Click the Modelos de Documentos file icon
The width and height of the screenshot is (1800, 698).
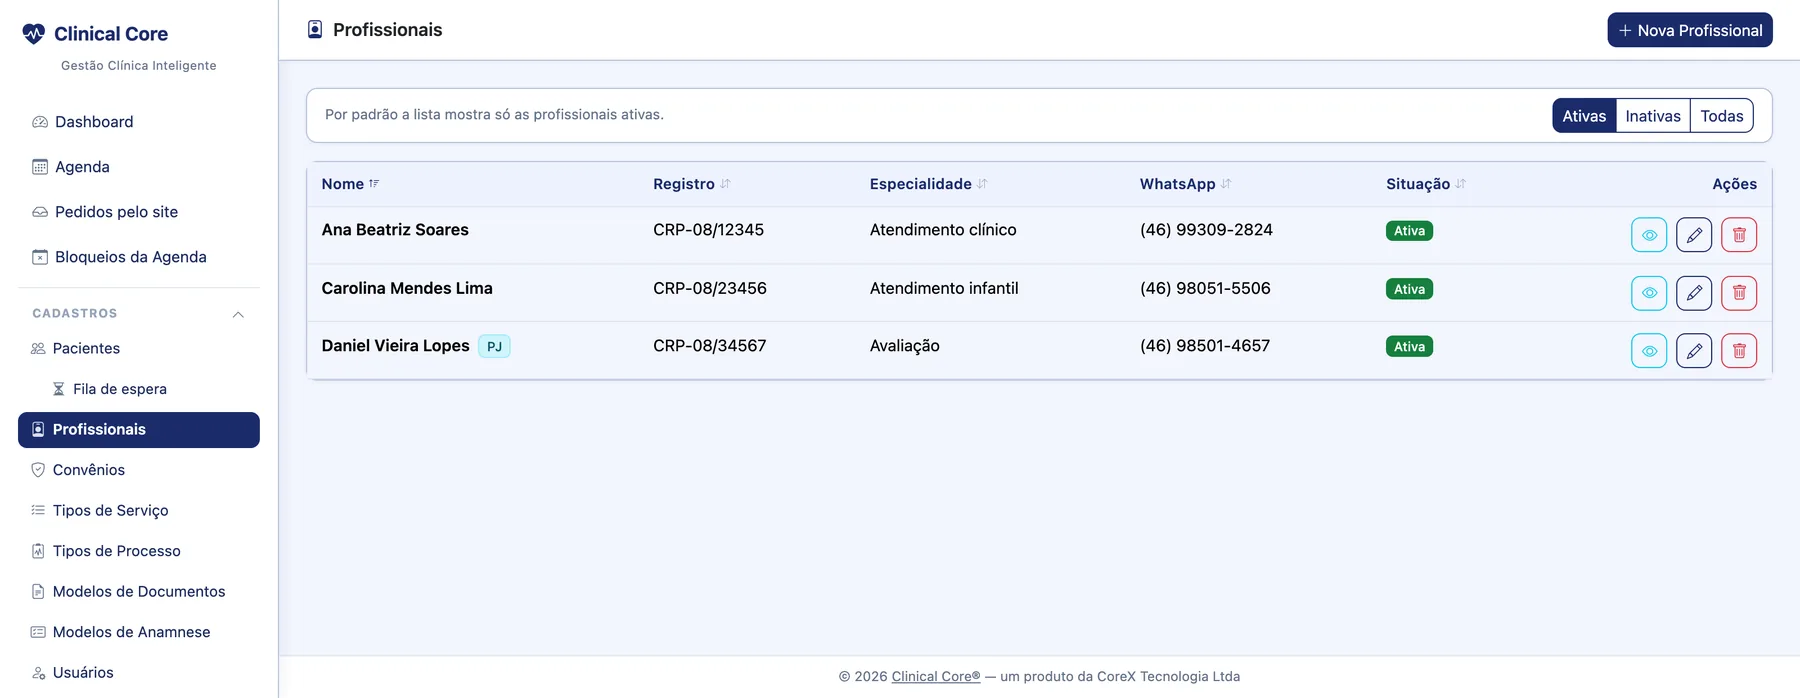pos(38,592)
